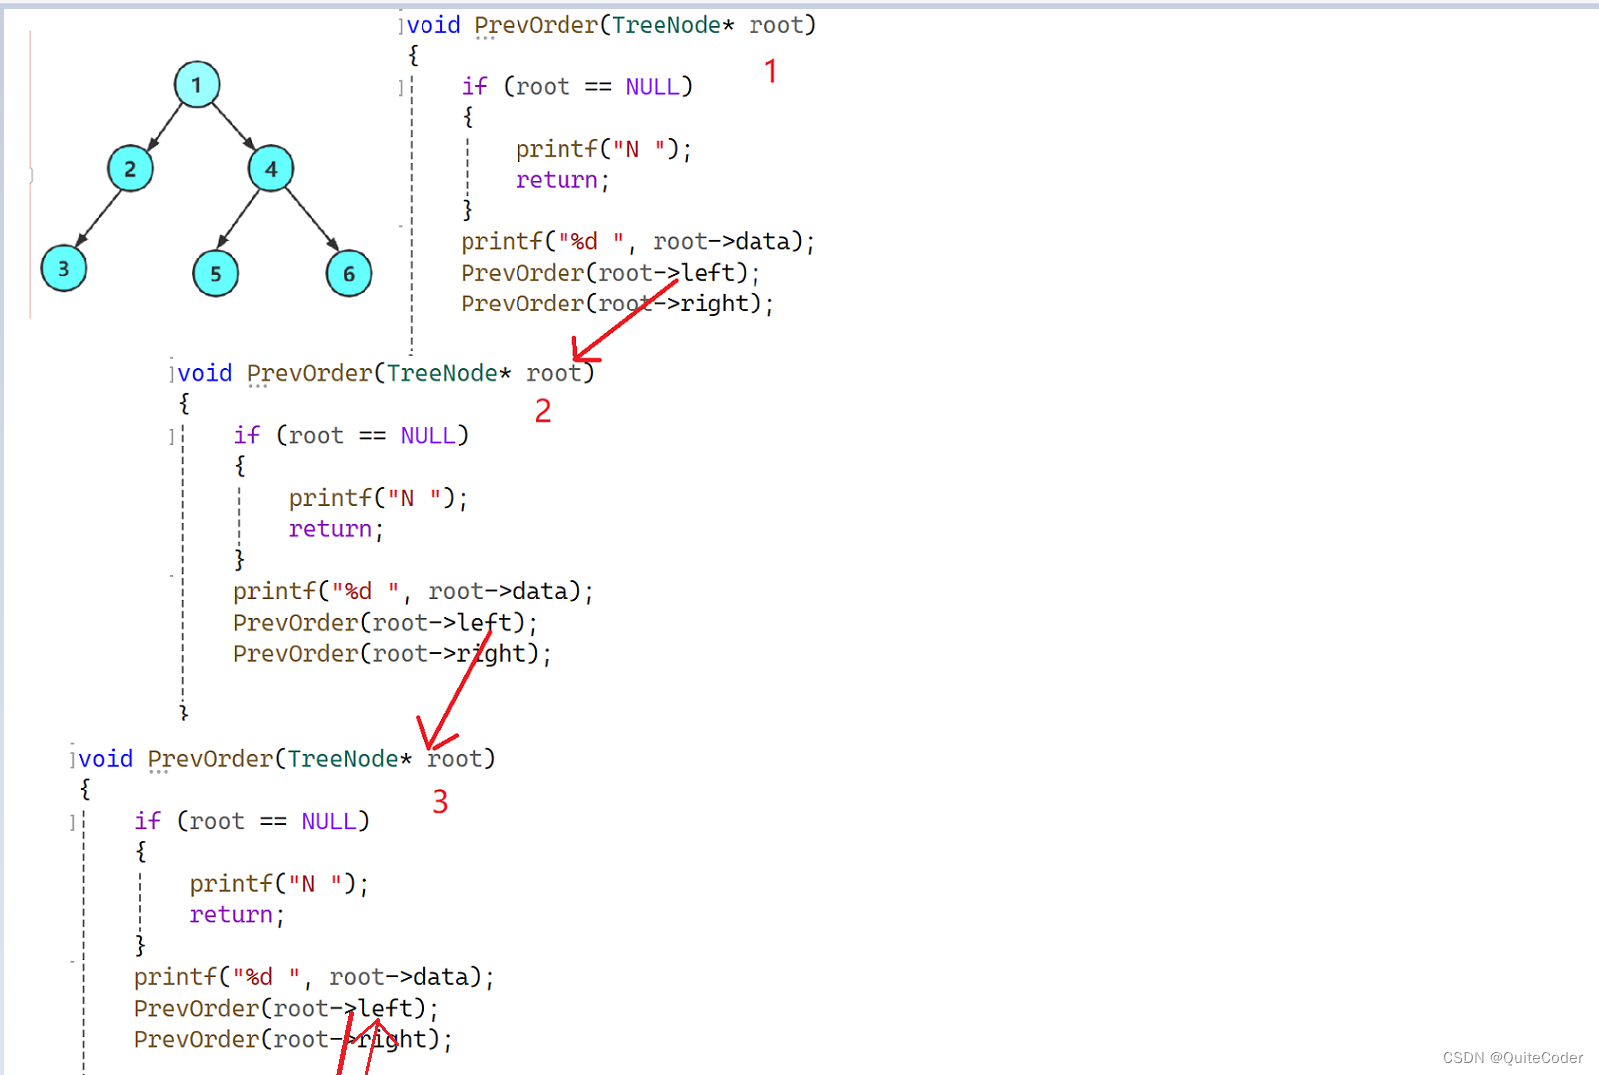
Task: Collapse the if block fold in middle function
Action: click(172, 436)
